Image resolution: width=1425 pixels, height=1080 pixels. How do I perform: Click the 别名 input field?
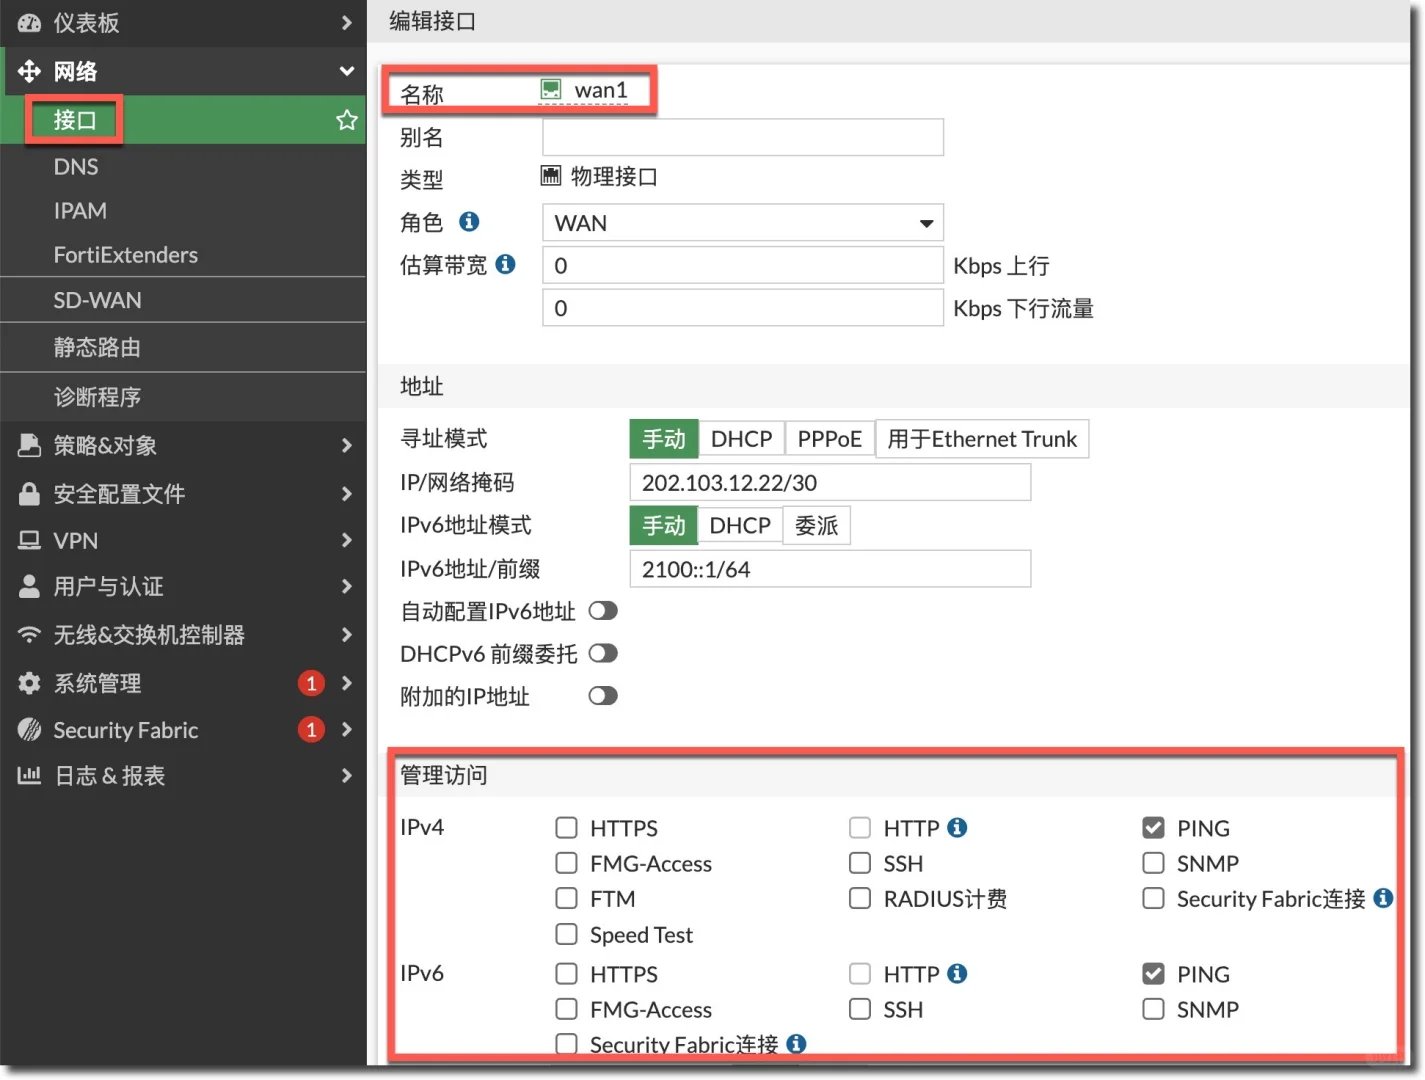pyautogui.click(x=742, y=137)
